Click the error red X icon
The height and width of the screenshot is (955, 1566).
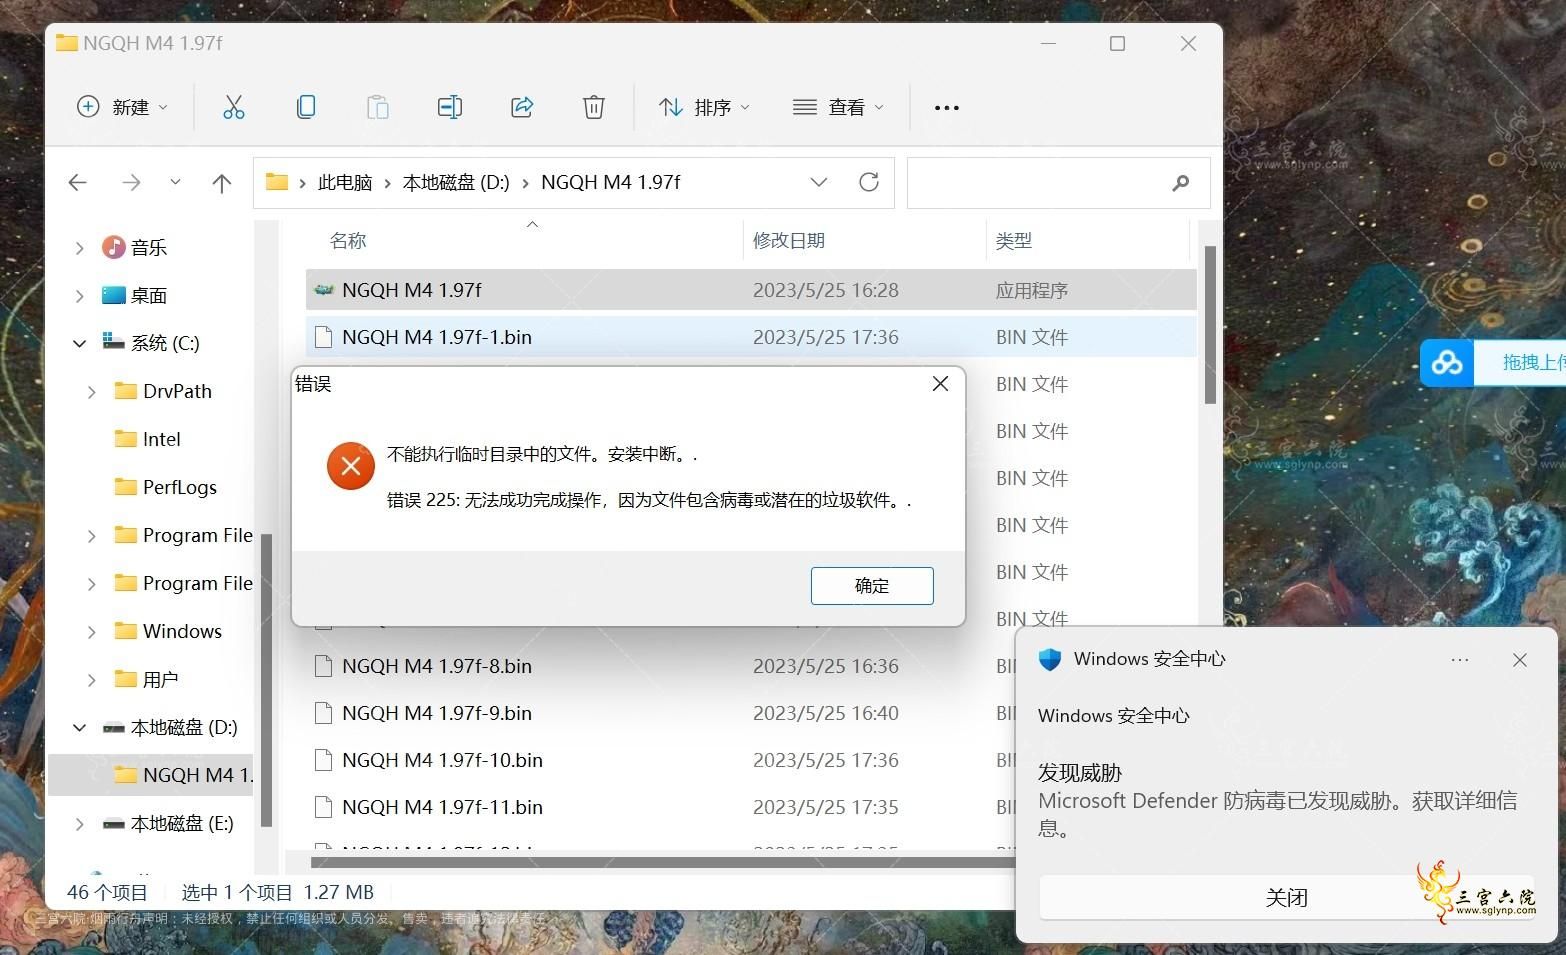(x=350, y=466)
